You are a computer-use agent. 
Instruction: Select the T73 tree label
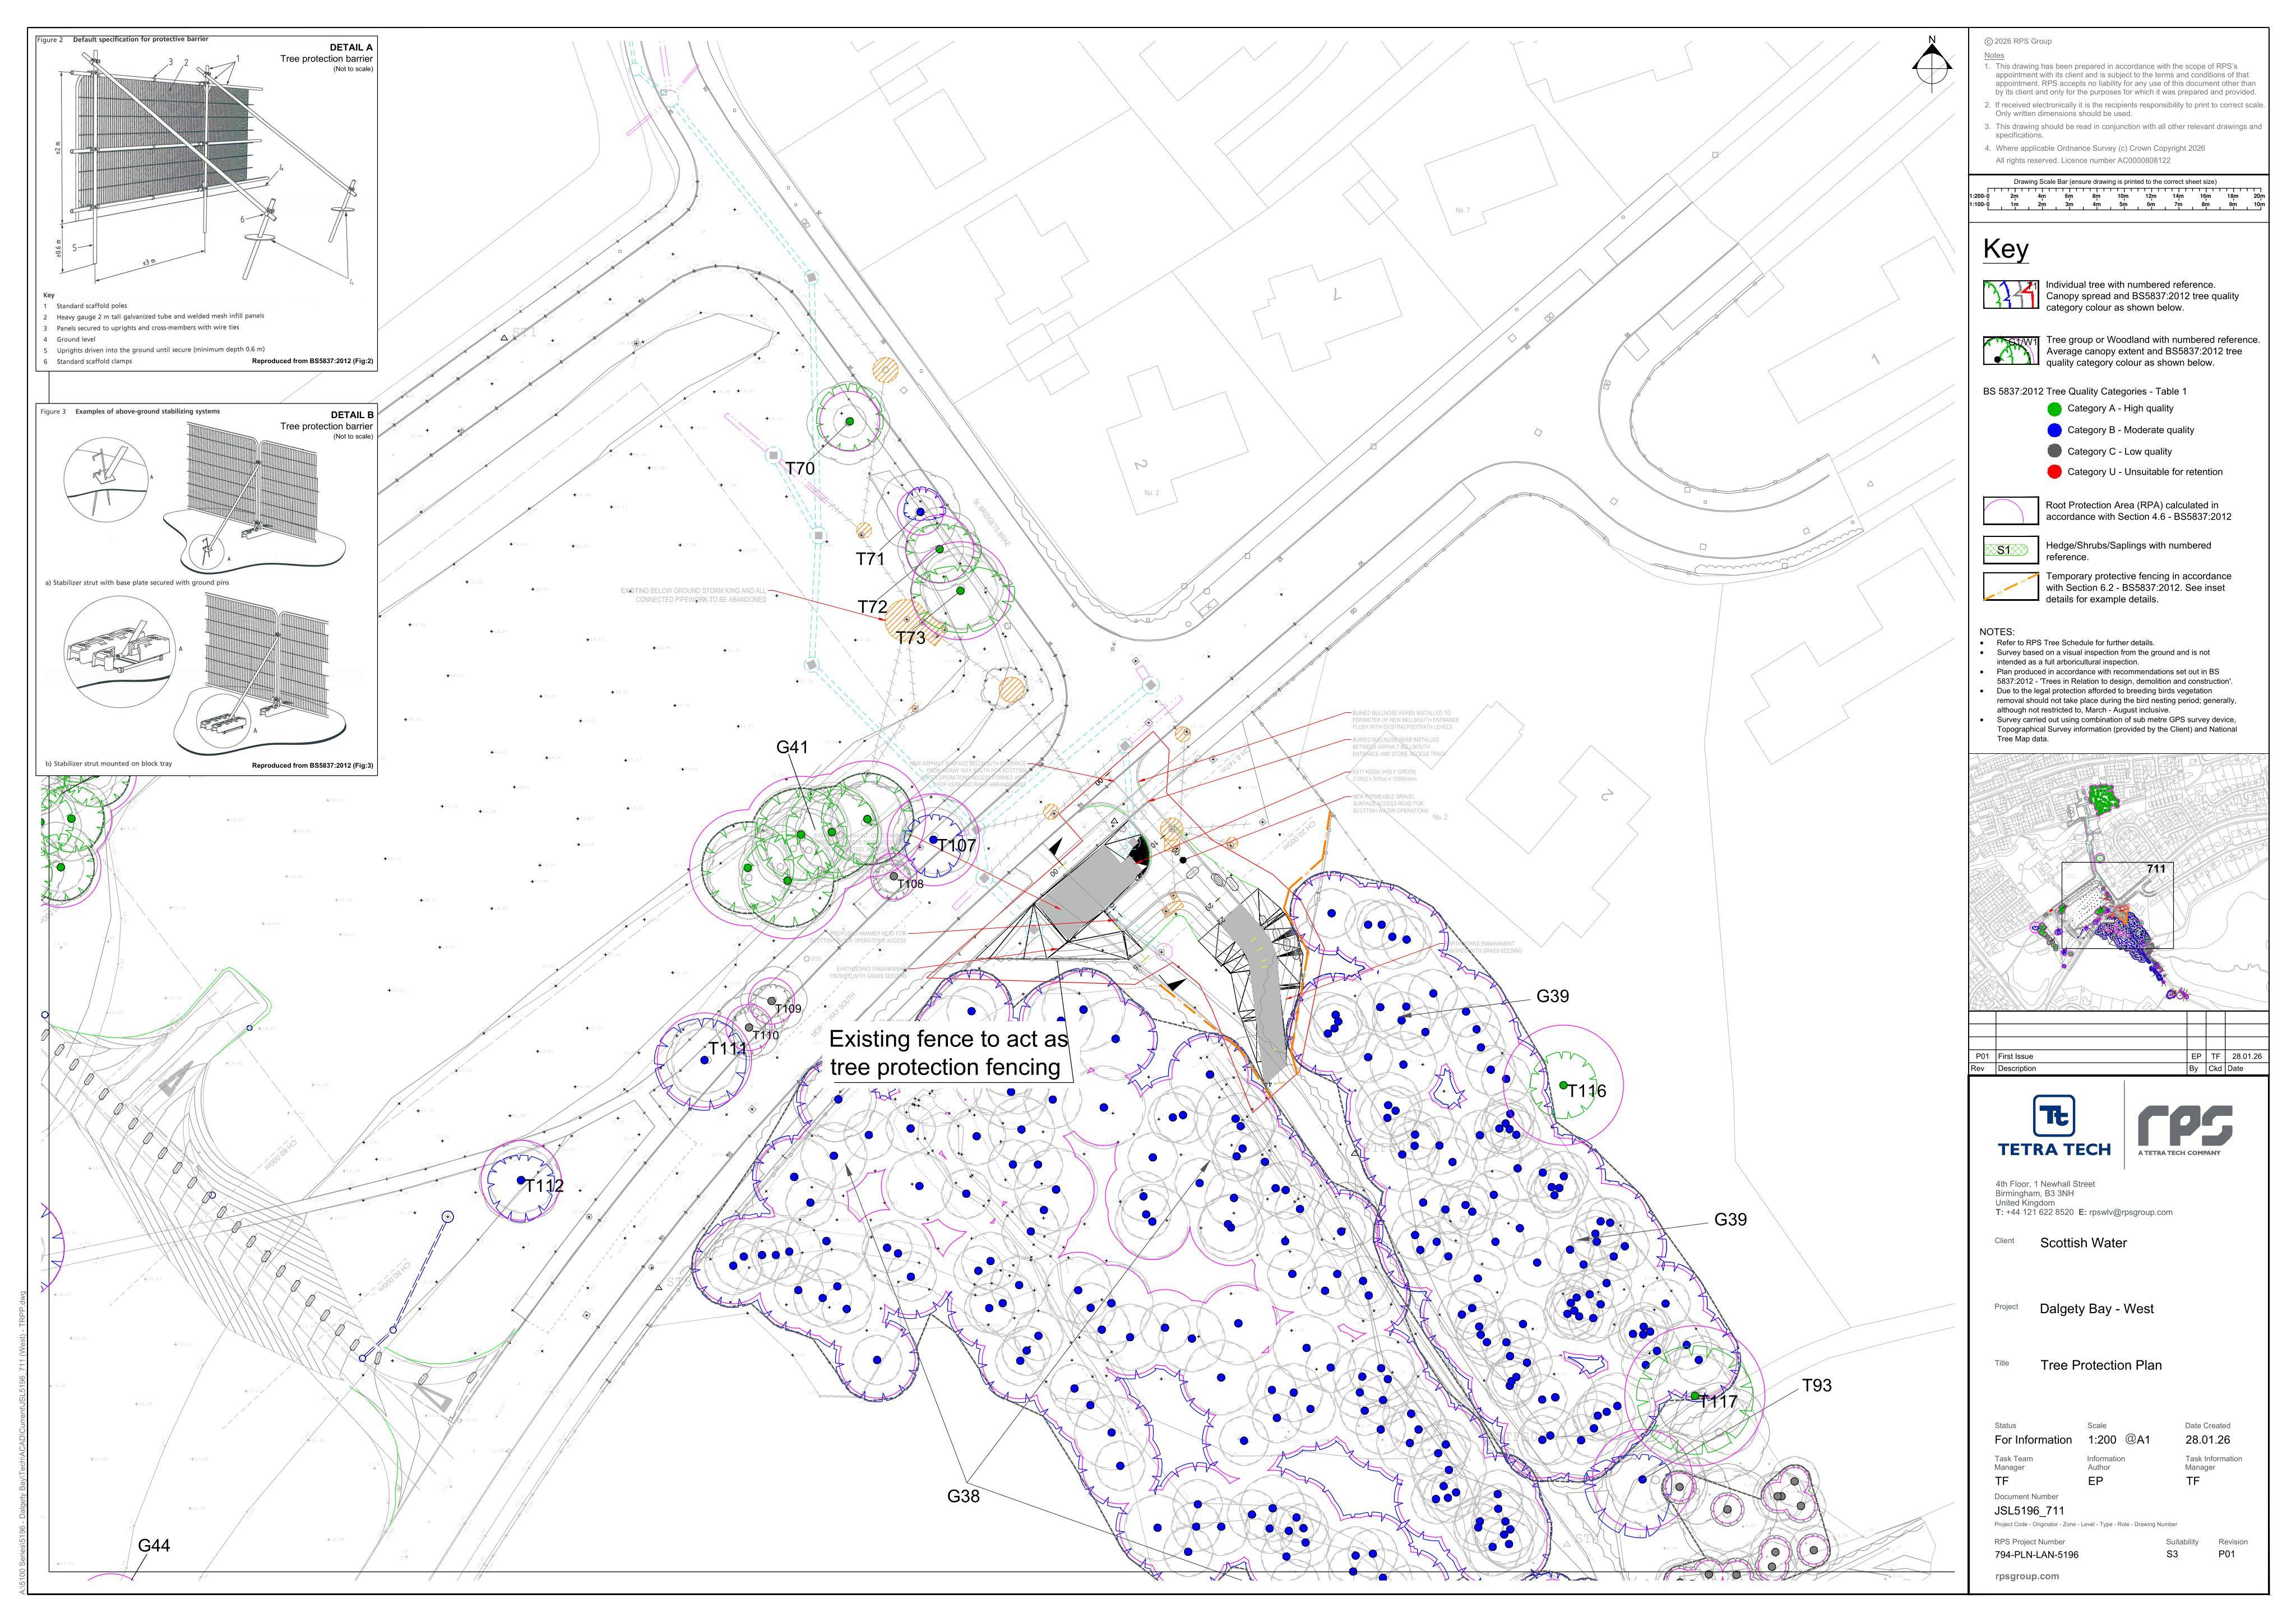click(x=910, y=637)
